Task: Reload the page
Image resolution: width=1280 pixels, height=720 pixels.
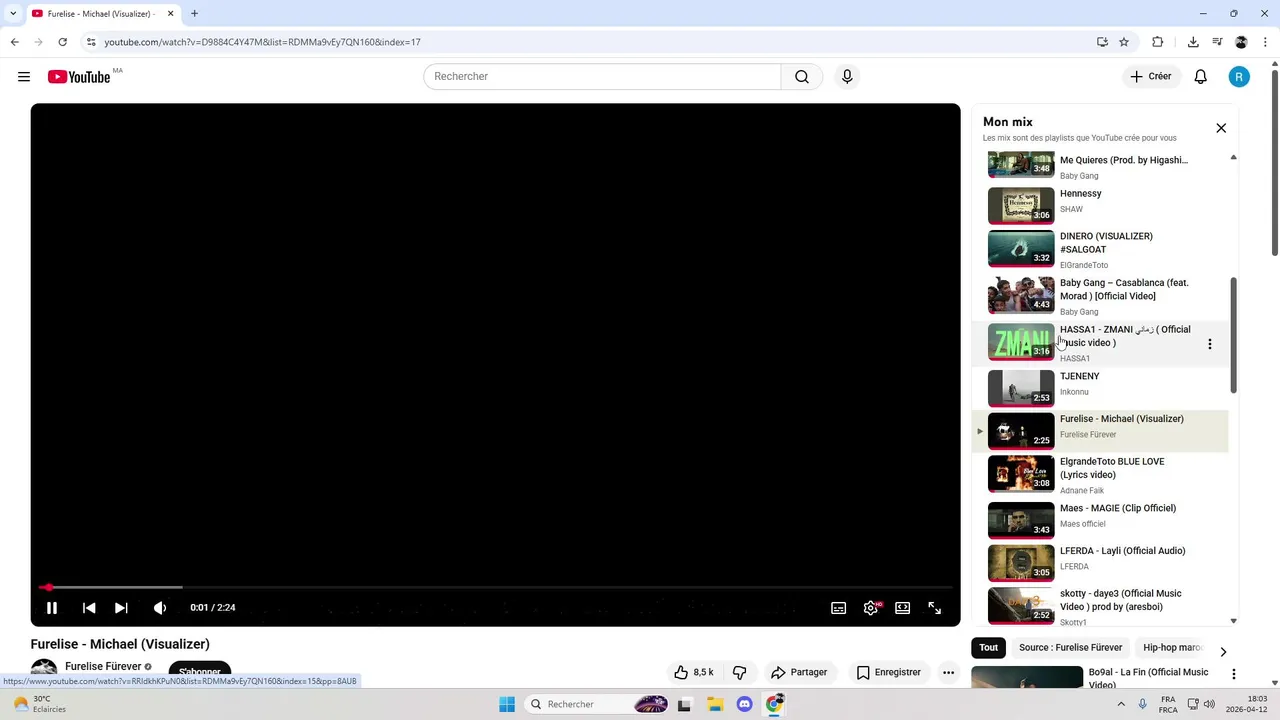Action: [x=62, y=42]
